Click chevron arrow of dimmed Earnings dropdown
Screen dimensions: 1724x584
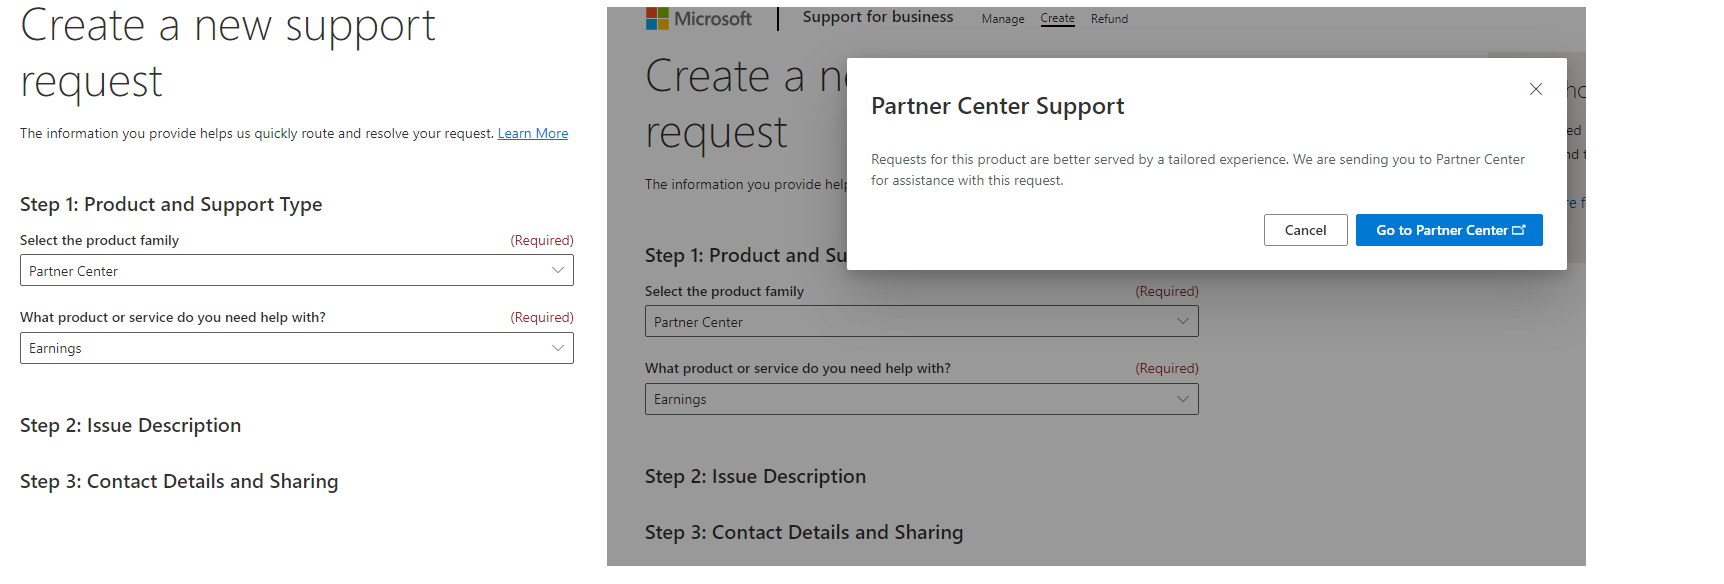coord(1183,399)
